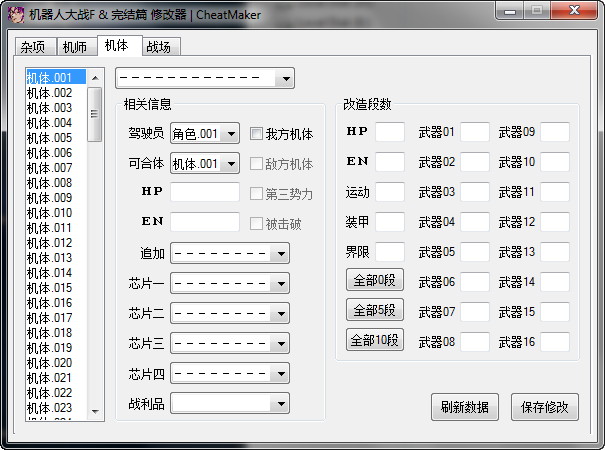Tick the 被击破 checkbox

257,223
